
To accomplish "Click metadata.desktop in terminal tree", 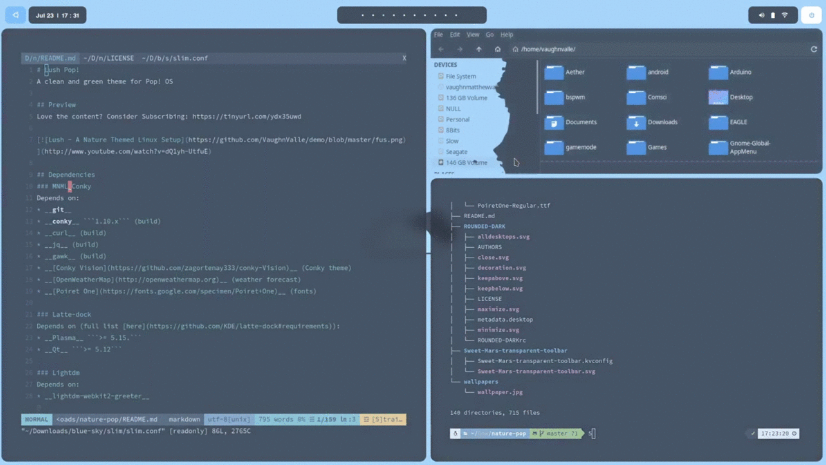I will click(505, 320).
